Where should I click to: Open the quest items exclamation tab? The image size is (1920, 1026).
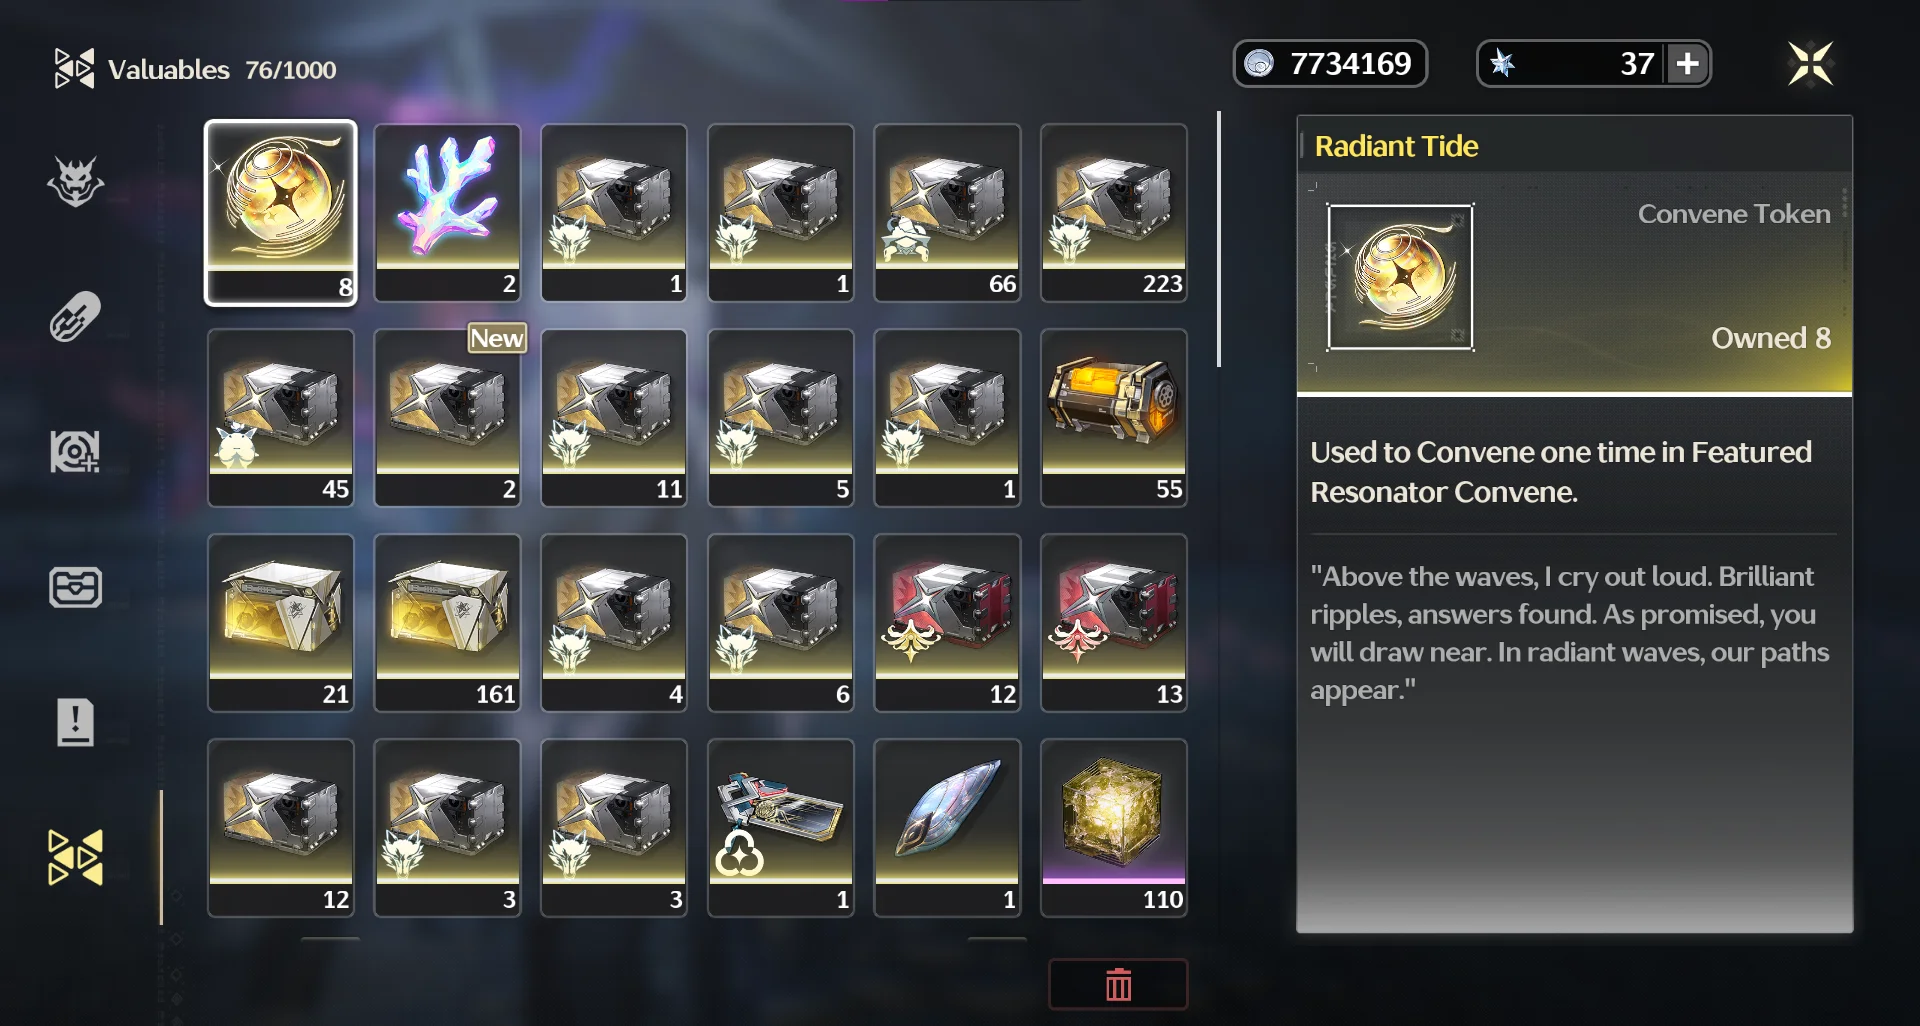point(75,722)
